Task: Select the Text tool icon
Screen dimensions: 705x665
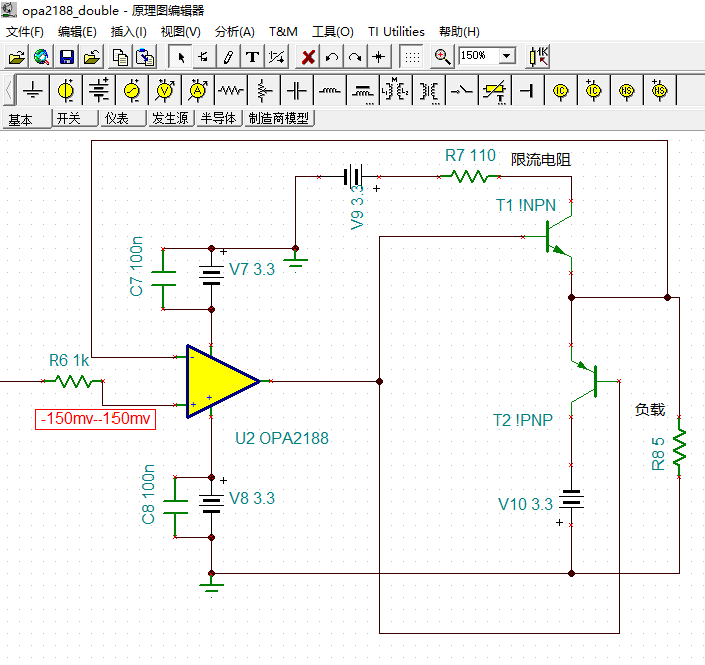Action: coord(252,57)
